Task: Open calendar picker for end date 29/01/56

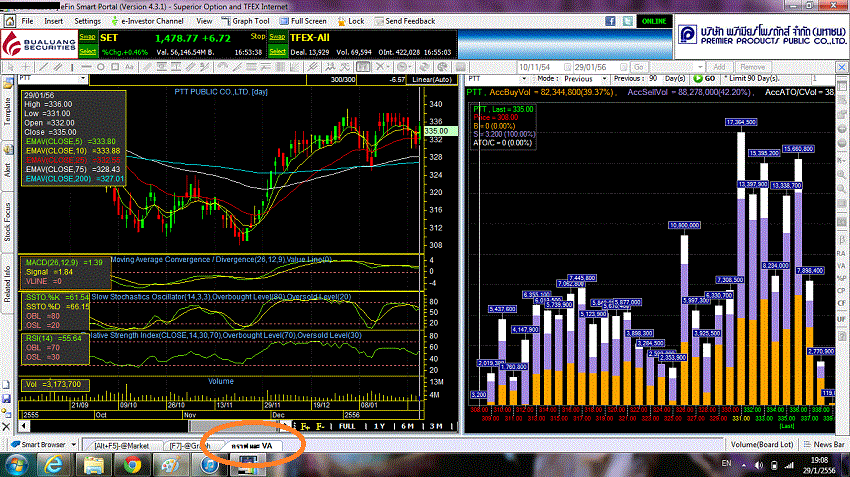Action: coord(623,67)
